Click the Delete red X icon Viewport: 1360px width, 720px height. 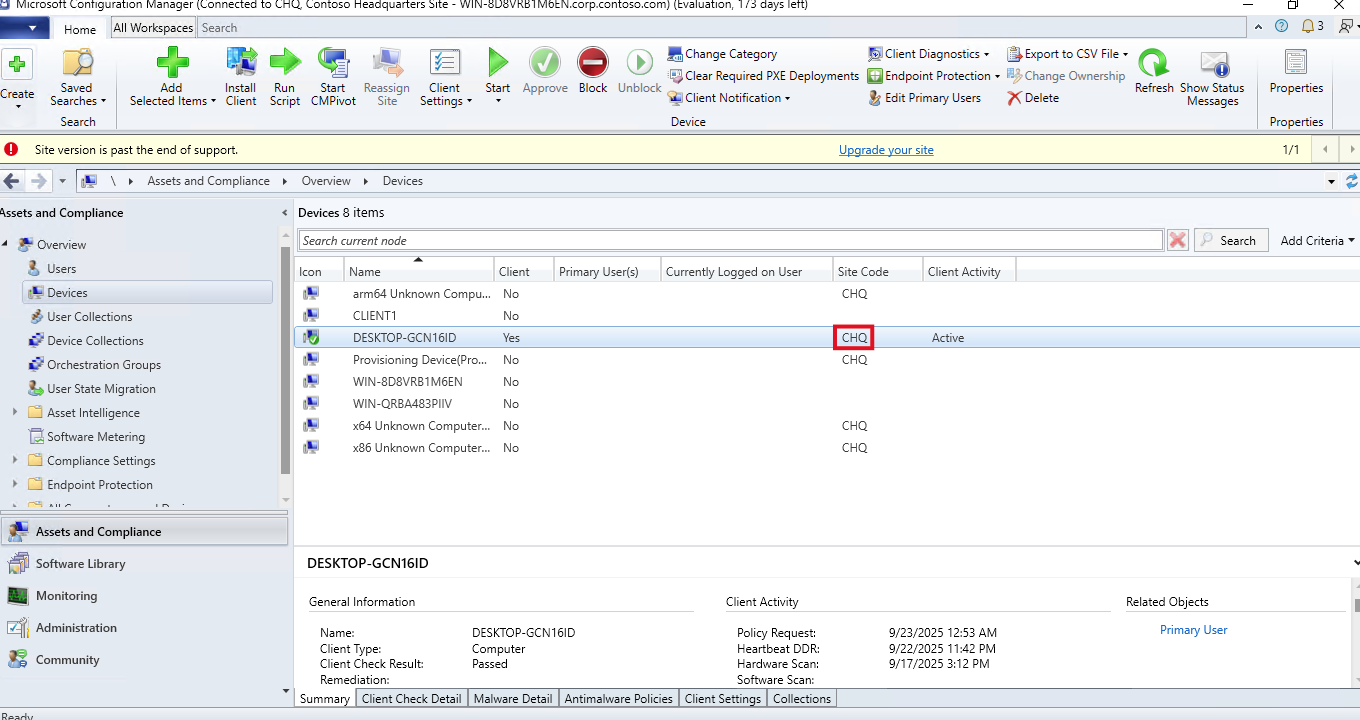click(x=1014, y=98)
